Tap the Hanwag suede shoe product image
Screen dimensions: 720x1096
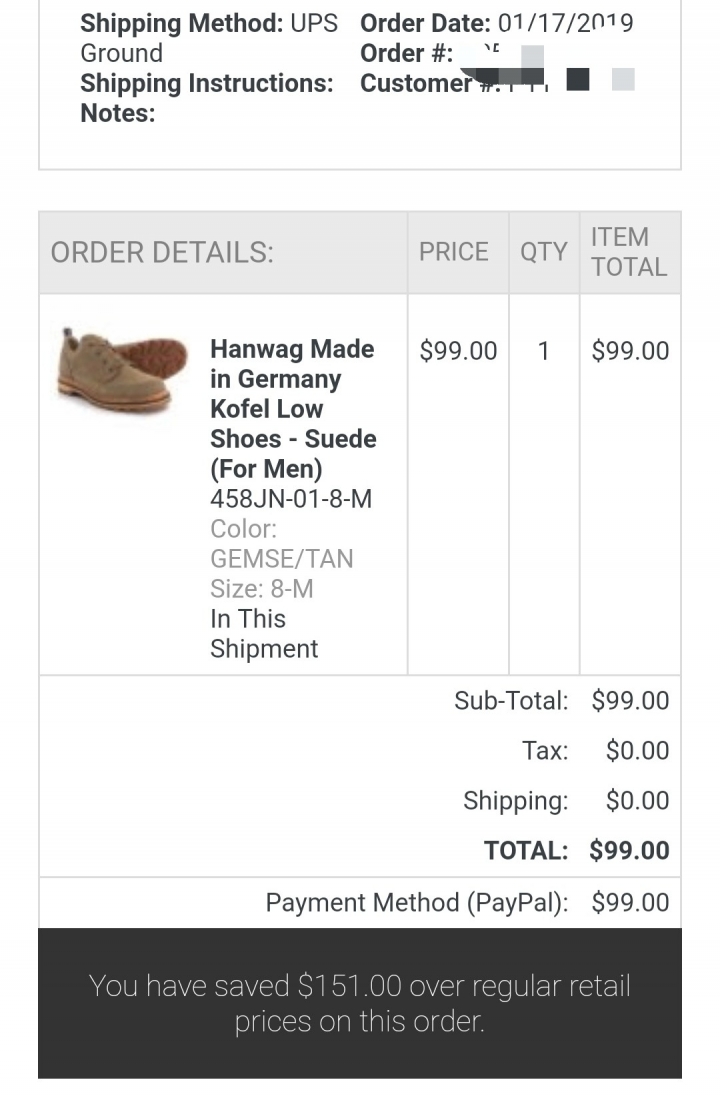point(122,370)
